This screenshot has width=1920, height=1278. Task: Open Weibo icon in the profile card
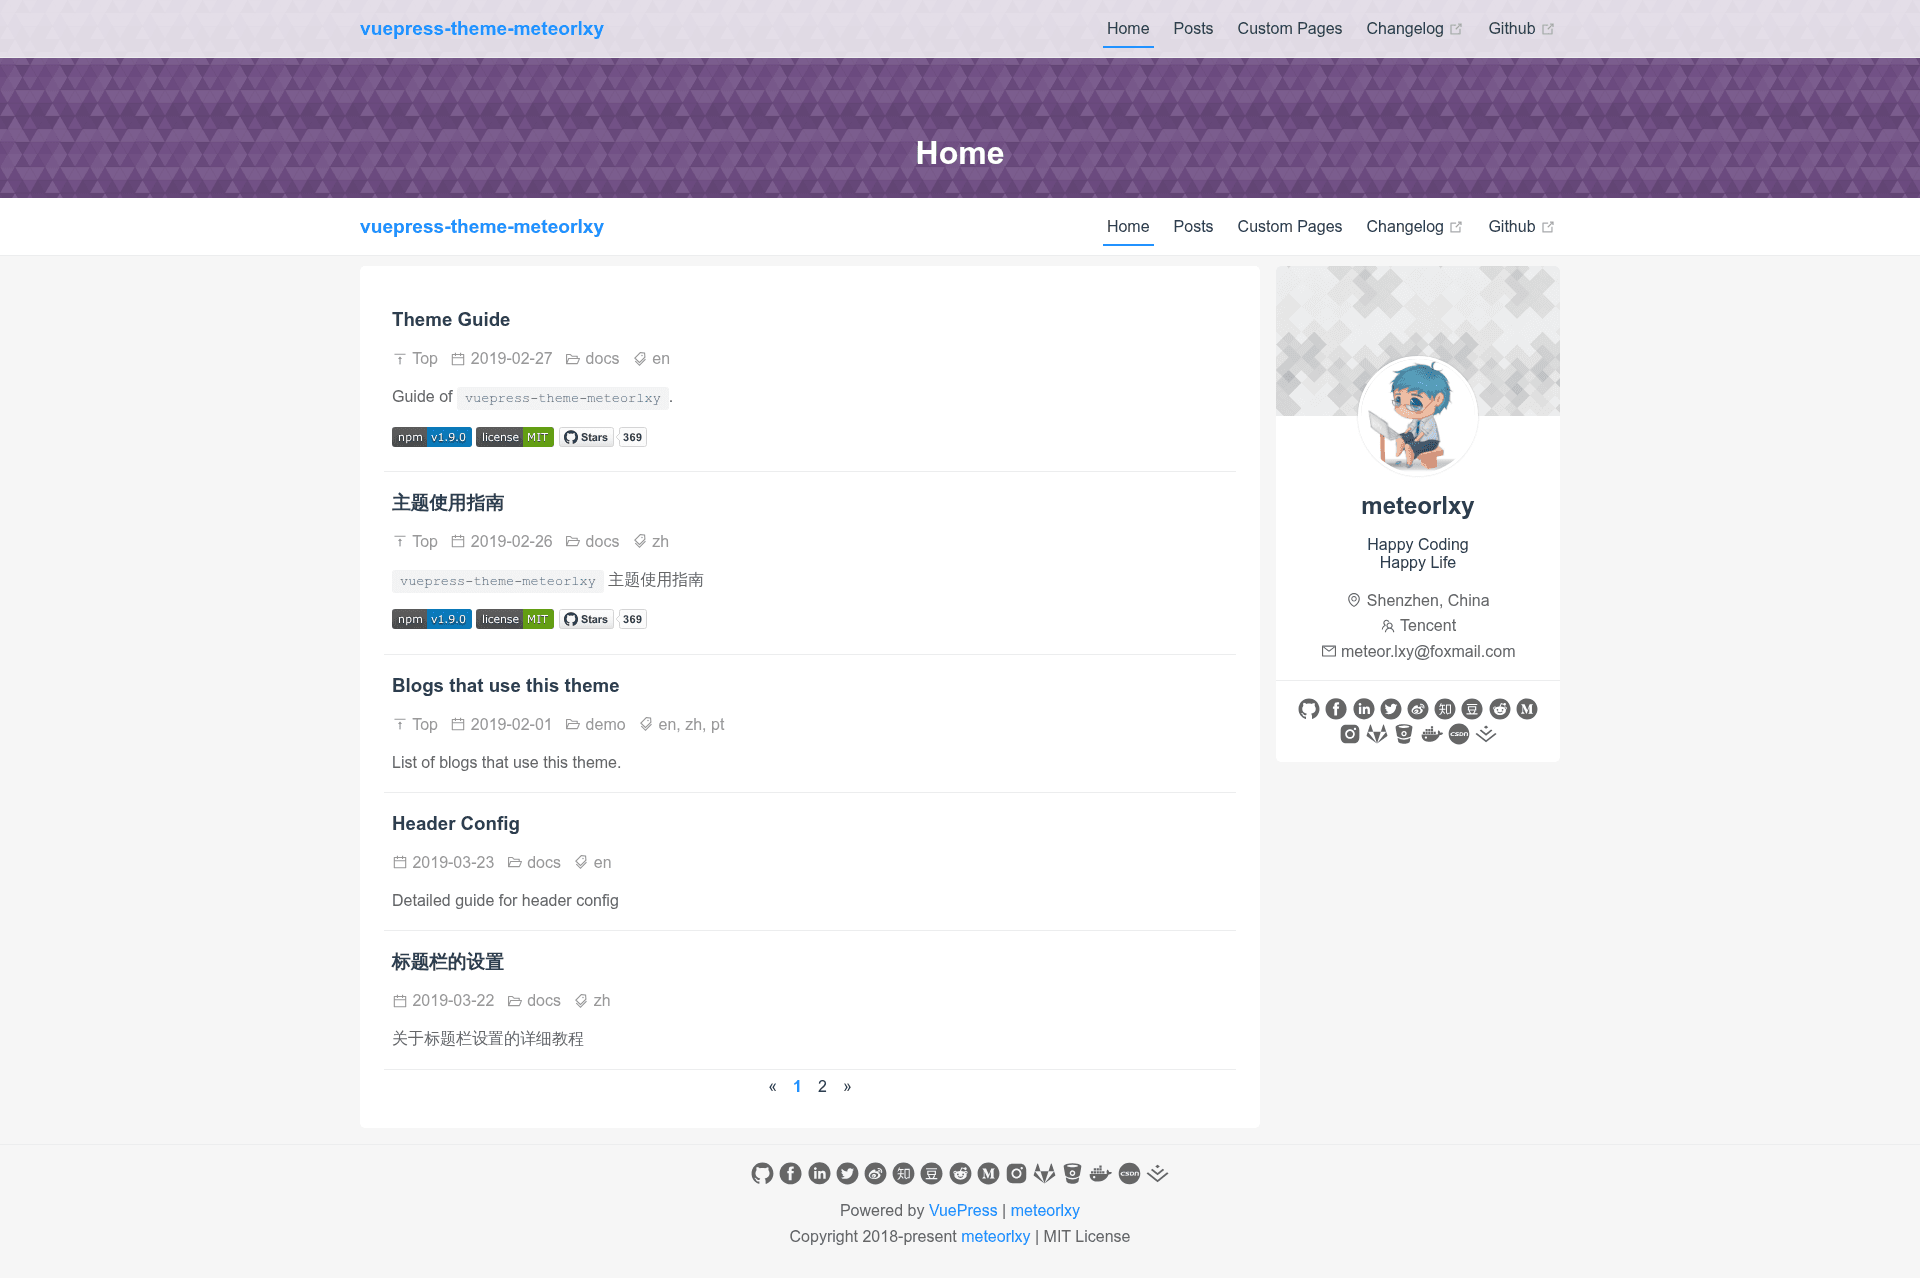pos(1418,709)
